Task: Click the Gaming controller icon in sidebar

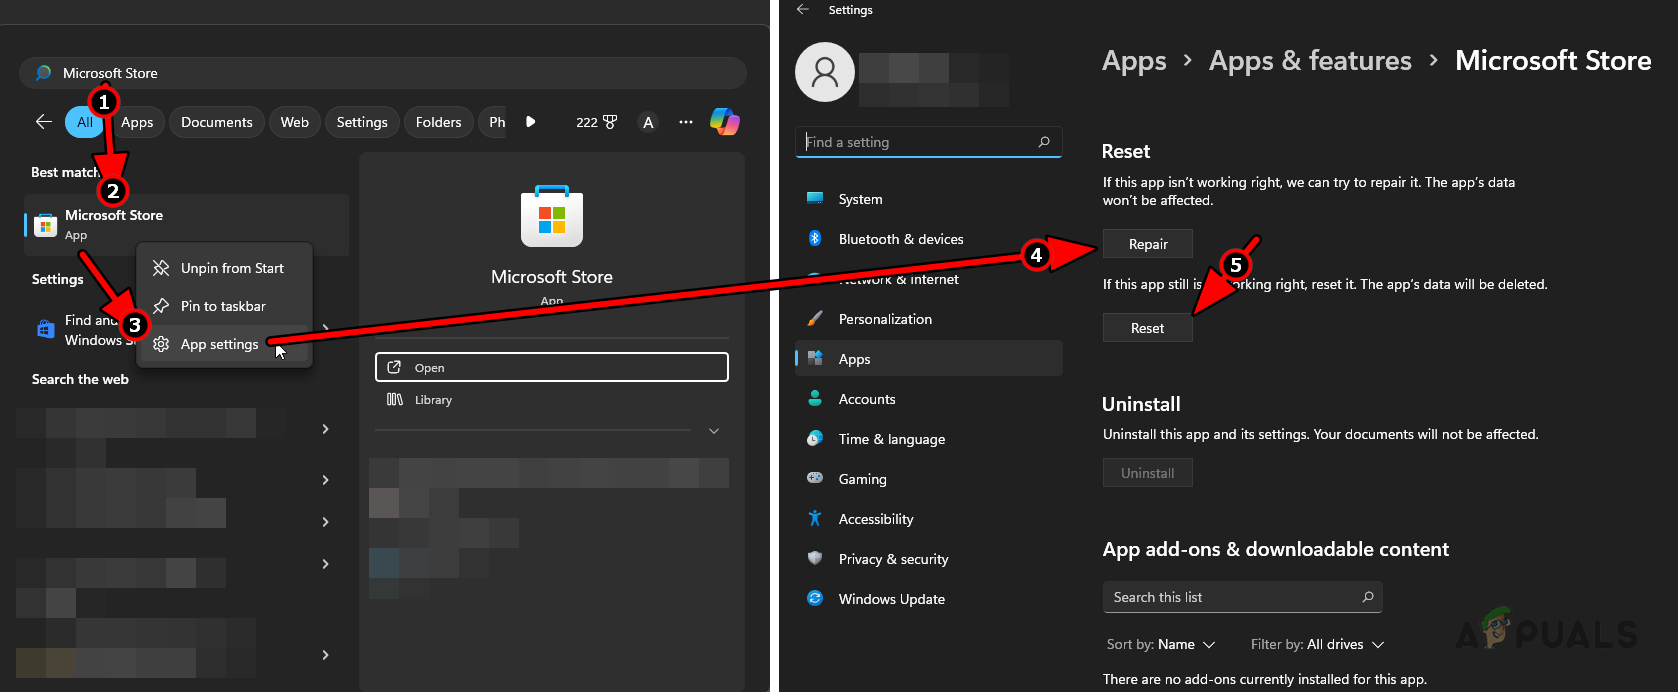Action: click(x=815, y=478)
